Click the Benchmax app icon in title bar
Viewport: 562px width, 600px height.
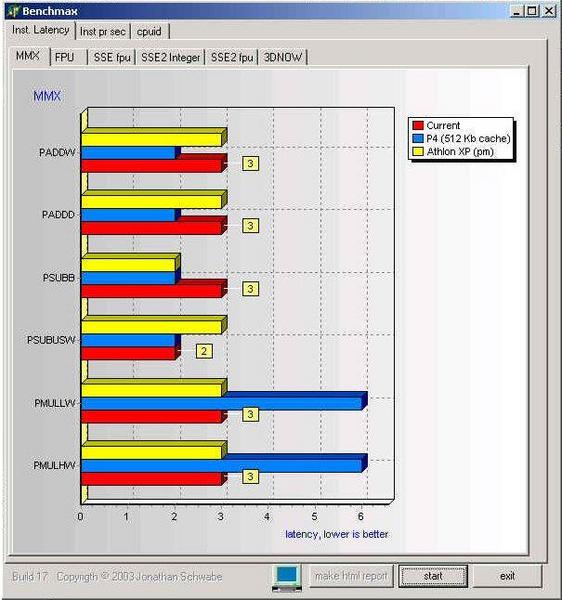[14, 11]
